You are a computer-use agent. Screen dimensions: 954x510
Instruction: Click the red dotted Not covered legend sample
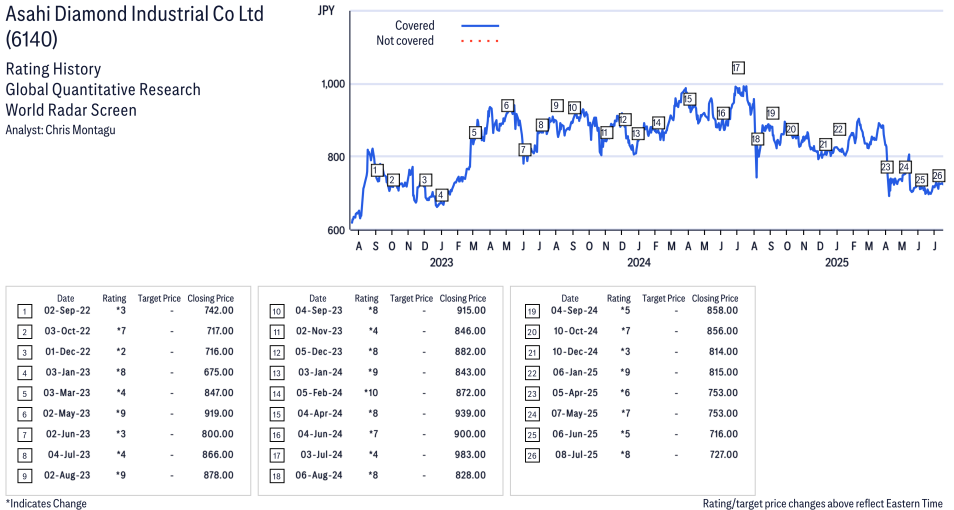(x=480, y=41)
